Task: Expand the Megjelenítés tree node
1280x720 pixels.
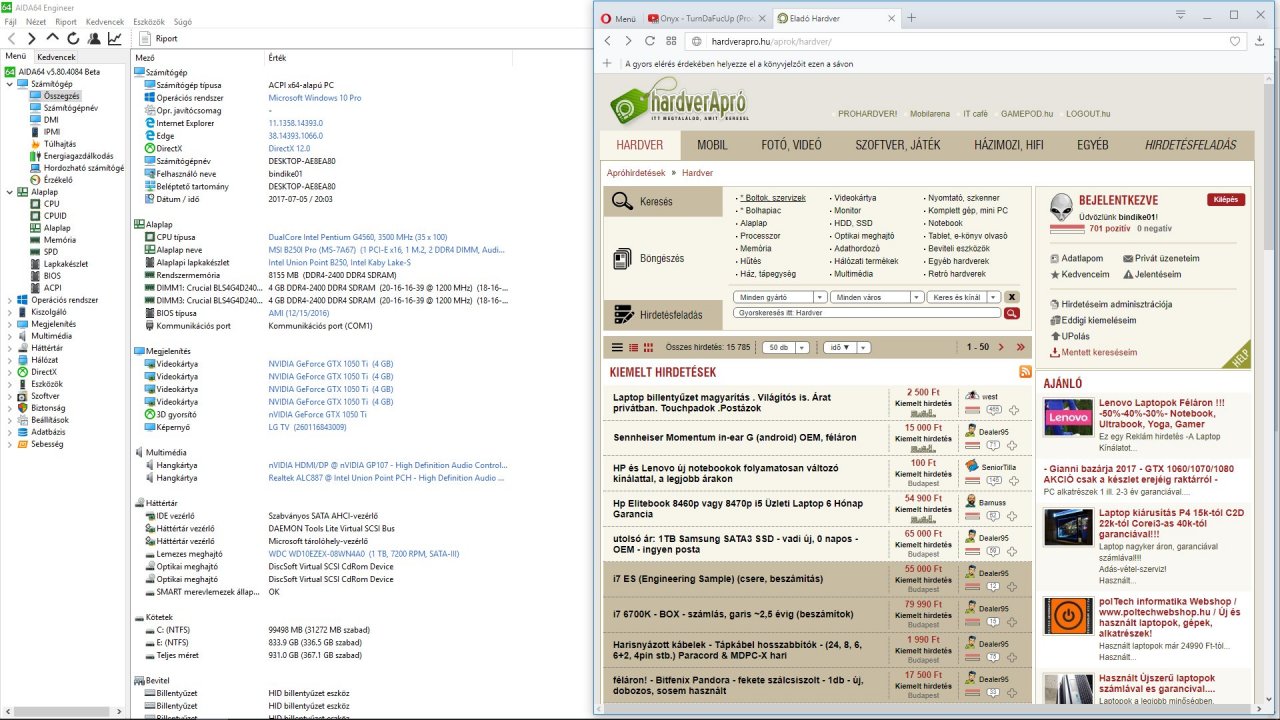Action: [9, 324]
